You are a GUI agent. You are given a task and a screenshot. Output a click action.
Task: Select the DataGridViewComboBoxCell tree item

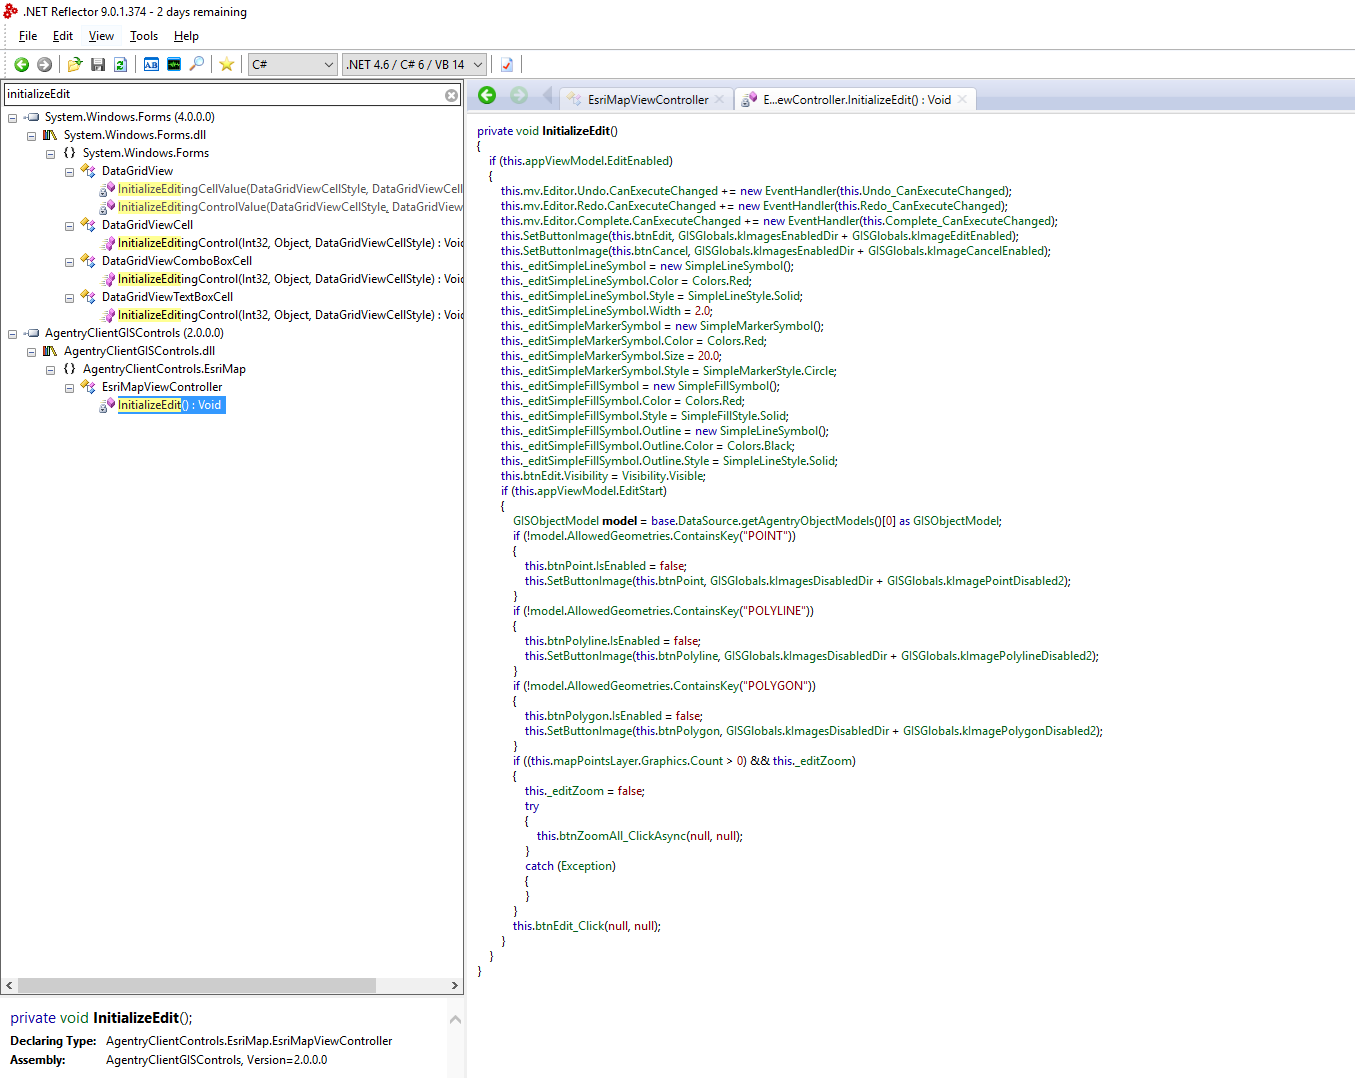coord(177,261)
